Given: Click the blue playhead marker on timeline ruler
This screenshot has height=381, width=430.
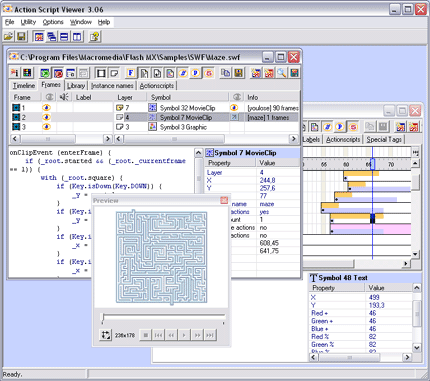Looking at the screenshot, I should coord(372,164).
